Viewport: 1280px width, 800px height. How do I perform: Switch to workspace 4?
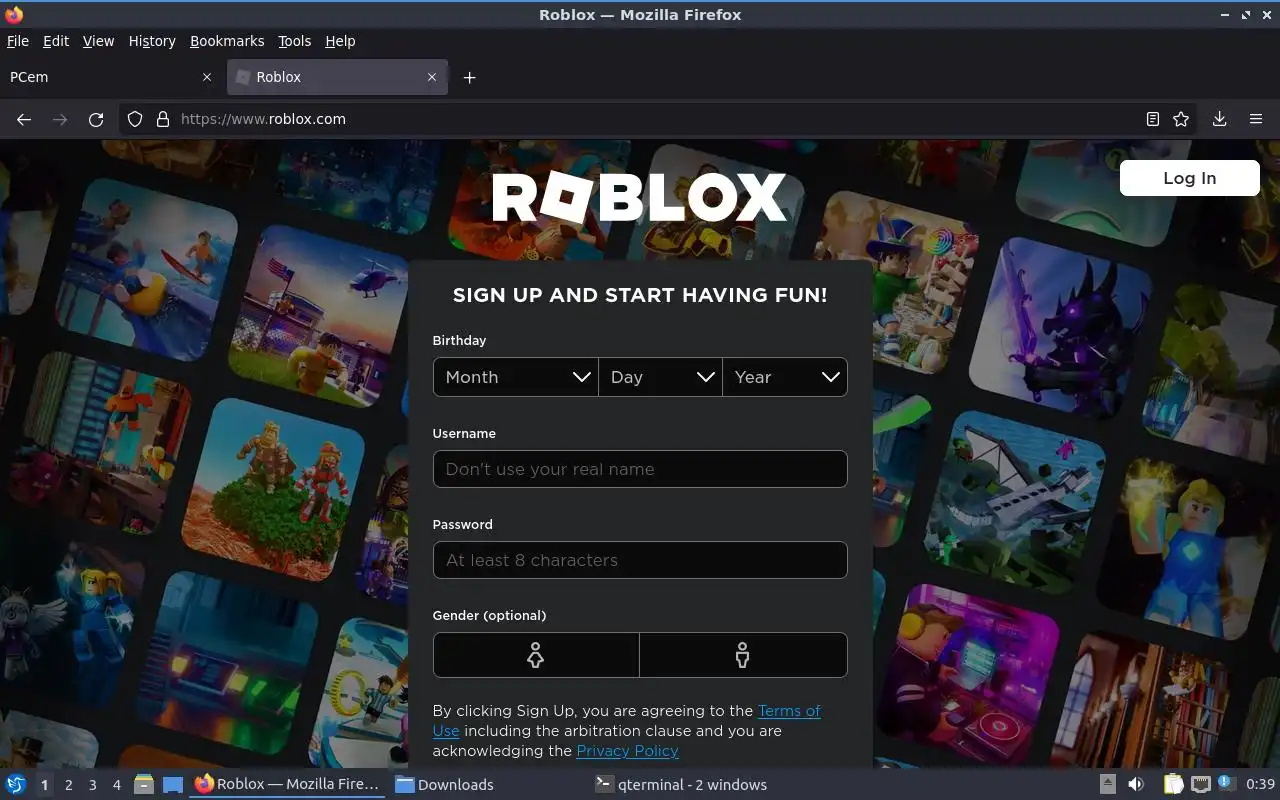[x=117, y=785]
